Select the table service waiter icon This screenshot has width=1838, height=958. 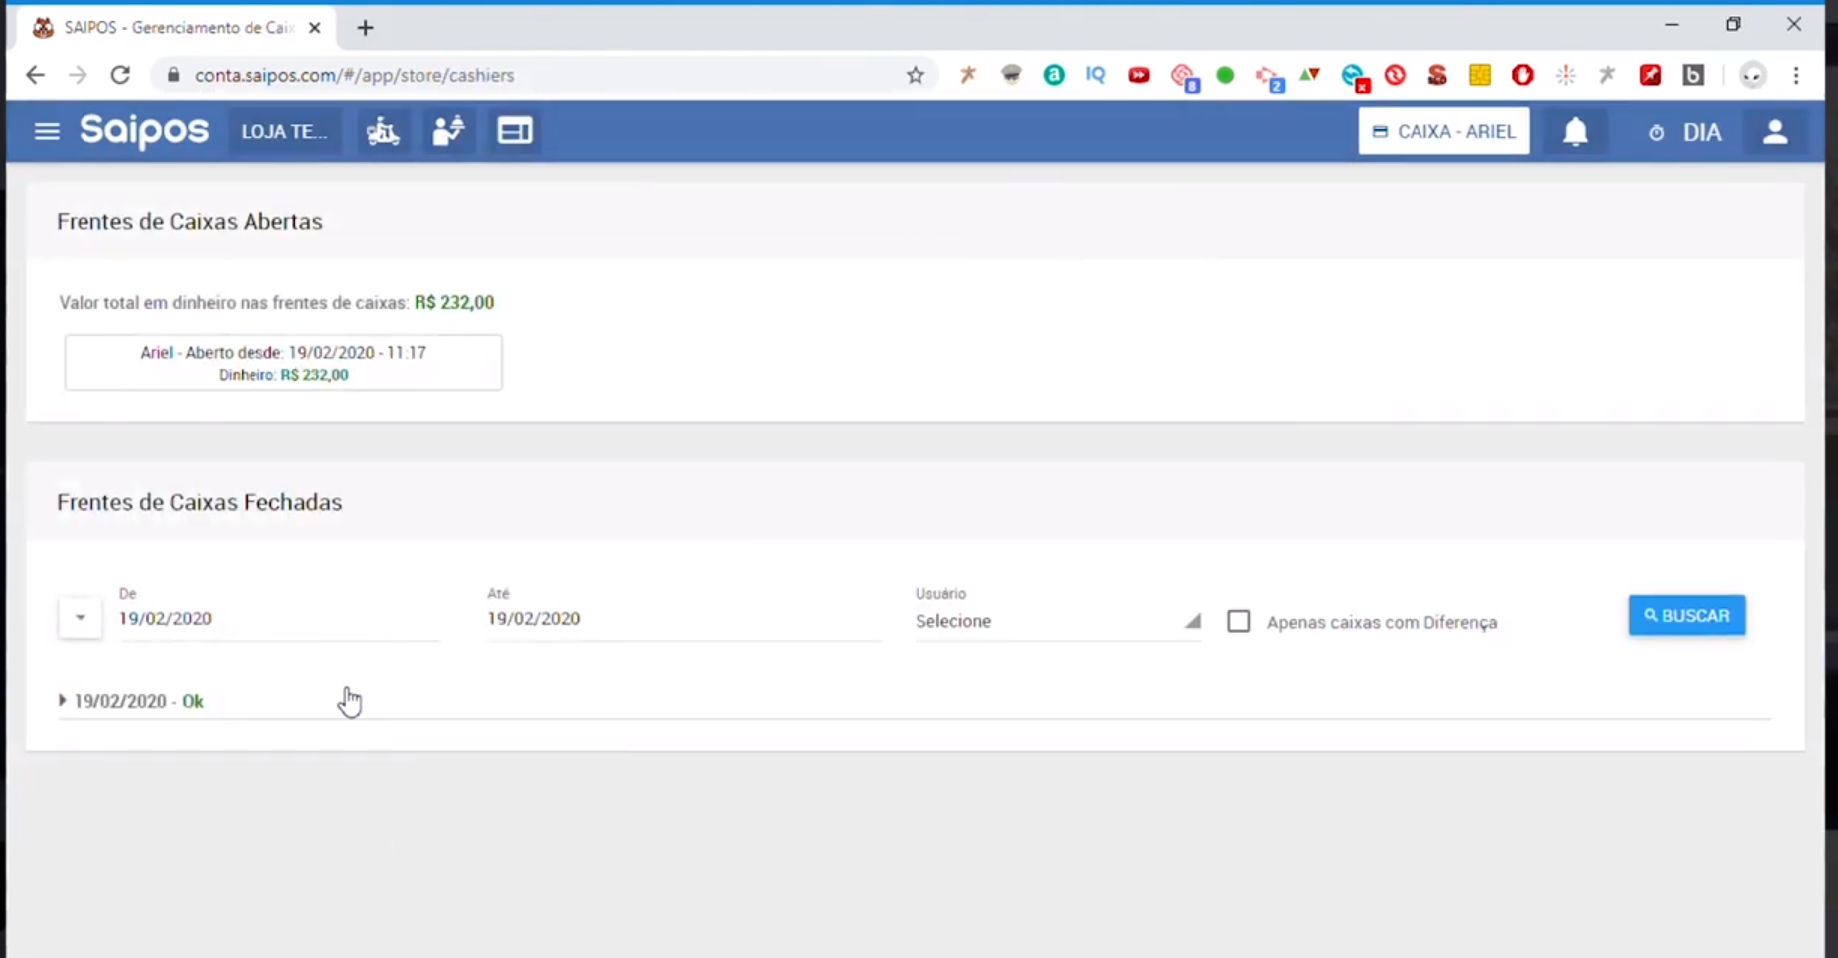(x=448, y=131)
